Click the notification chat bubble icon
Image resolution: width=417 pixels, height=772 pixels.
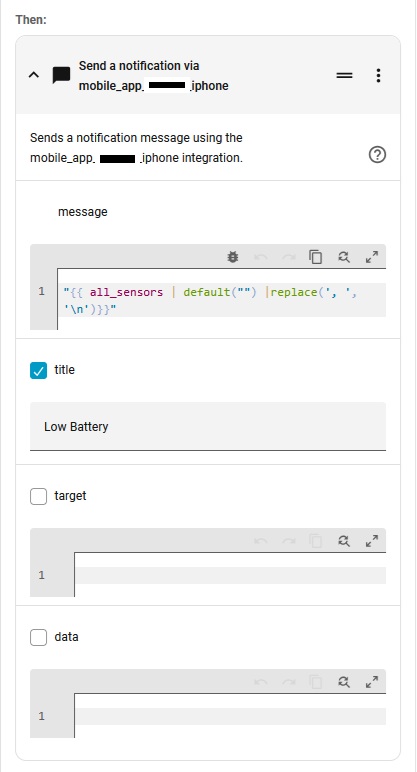[x=62, y=76]
